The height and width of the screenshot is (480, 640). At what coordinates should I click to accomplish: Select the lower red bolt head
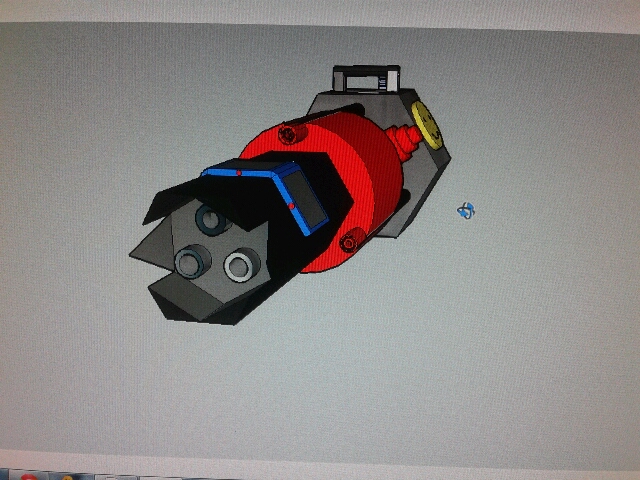click(349, 242)
